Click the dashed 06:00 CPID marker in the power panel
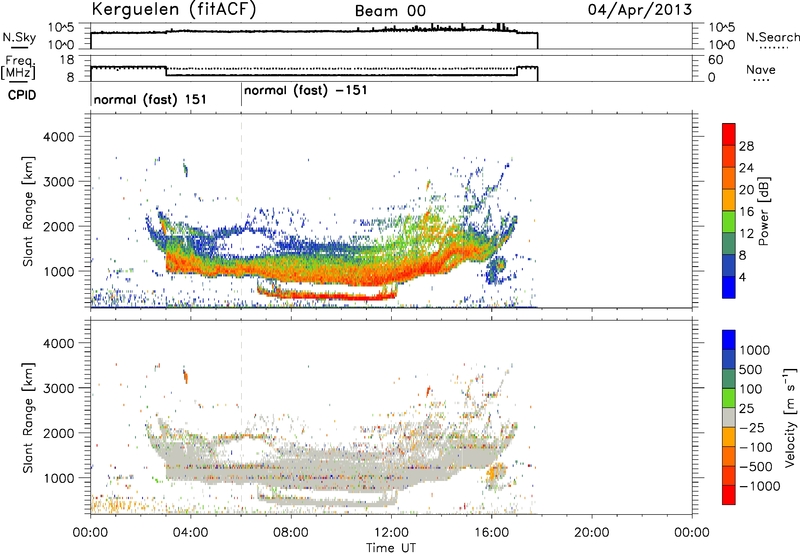The width and height of the screenshot is (800, 554). (x=241, y=211)
